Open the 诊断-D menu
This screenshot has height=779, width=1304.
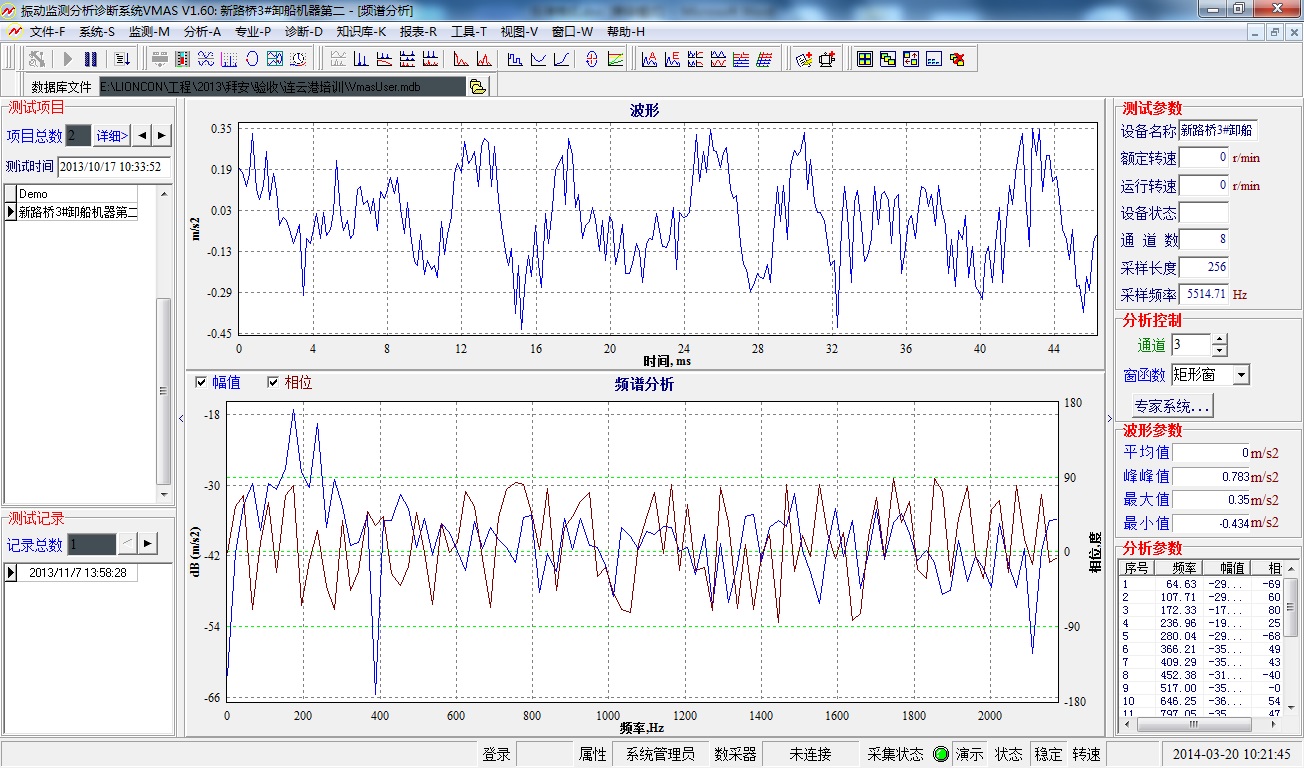pyautogui.click(x=304, y=32)
